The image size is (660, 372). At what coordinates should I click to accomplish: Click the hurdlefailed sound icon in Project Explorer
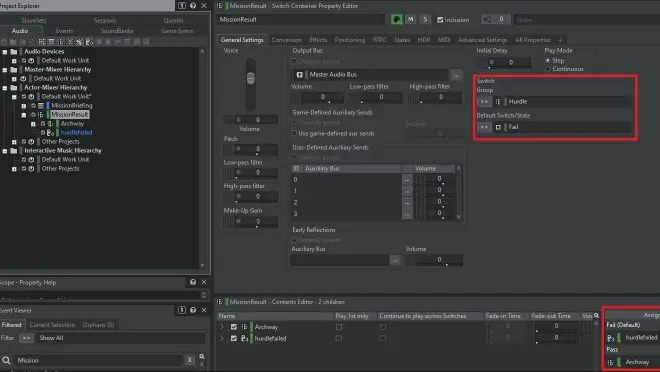(50, 133)
